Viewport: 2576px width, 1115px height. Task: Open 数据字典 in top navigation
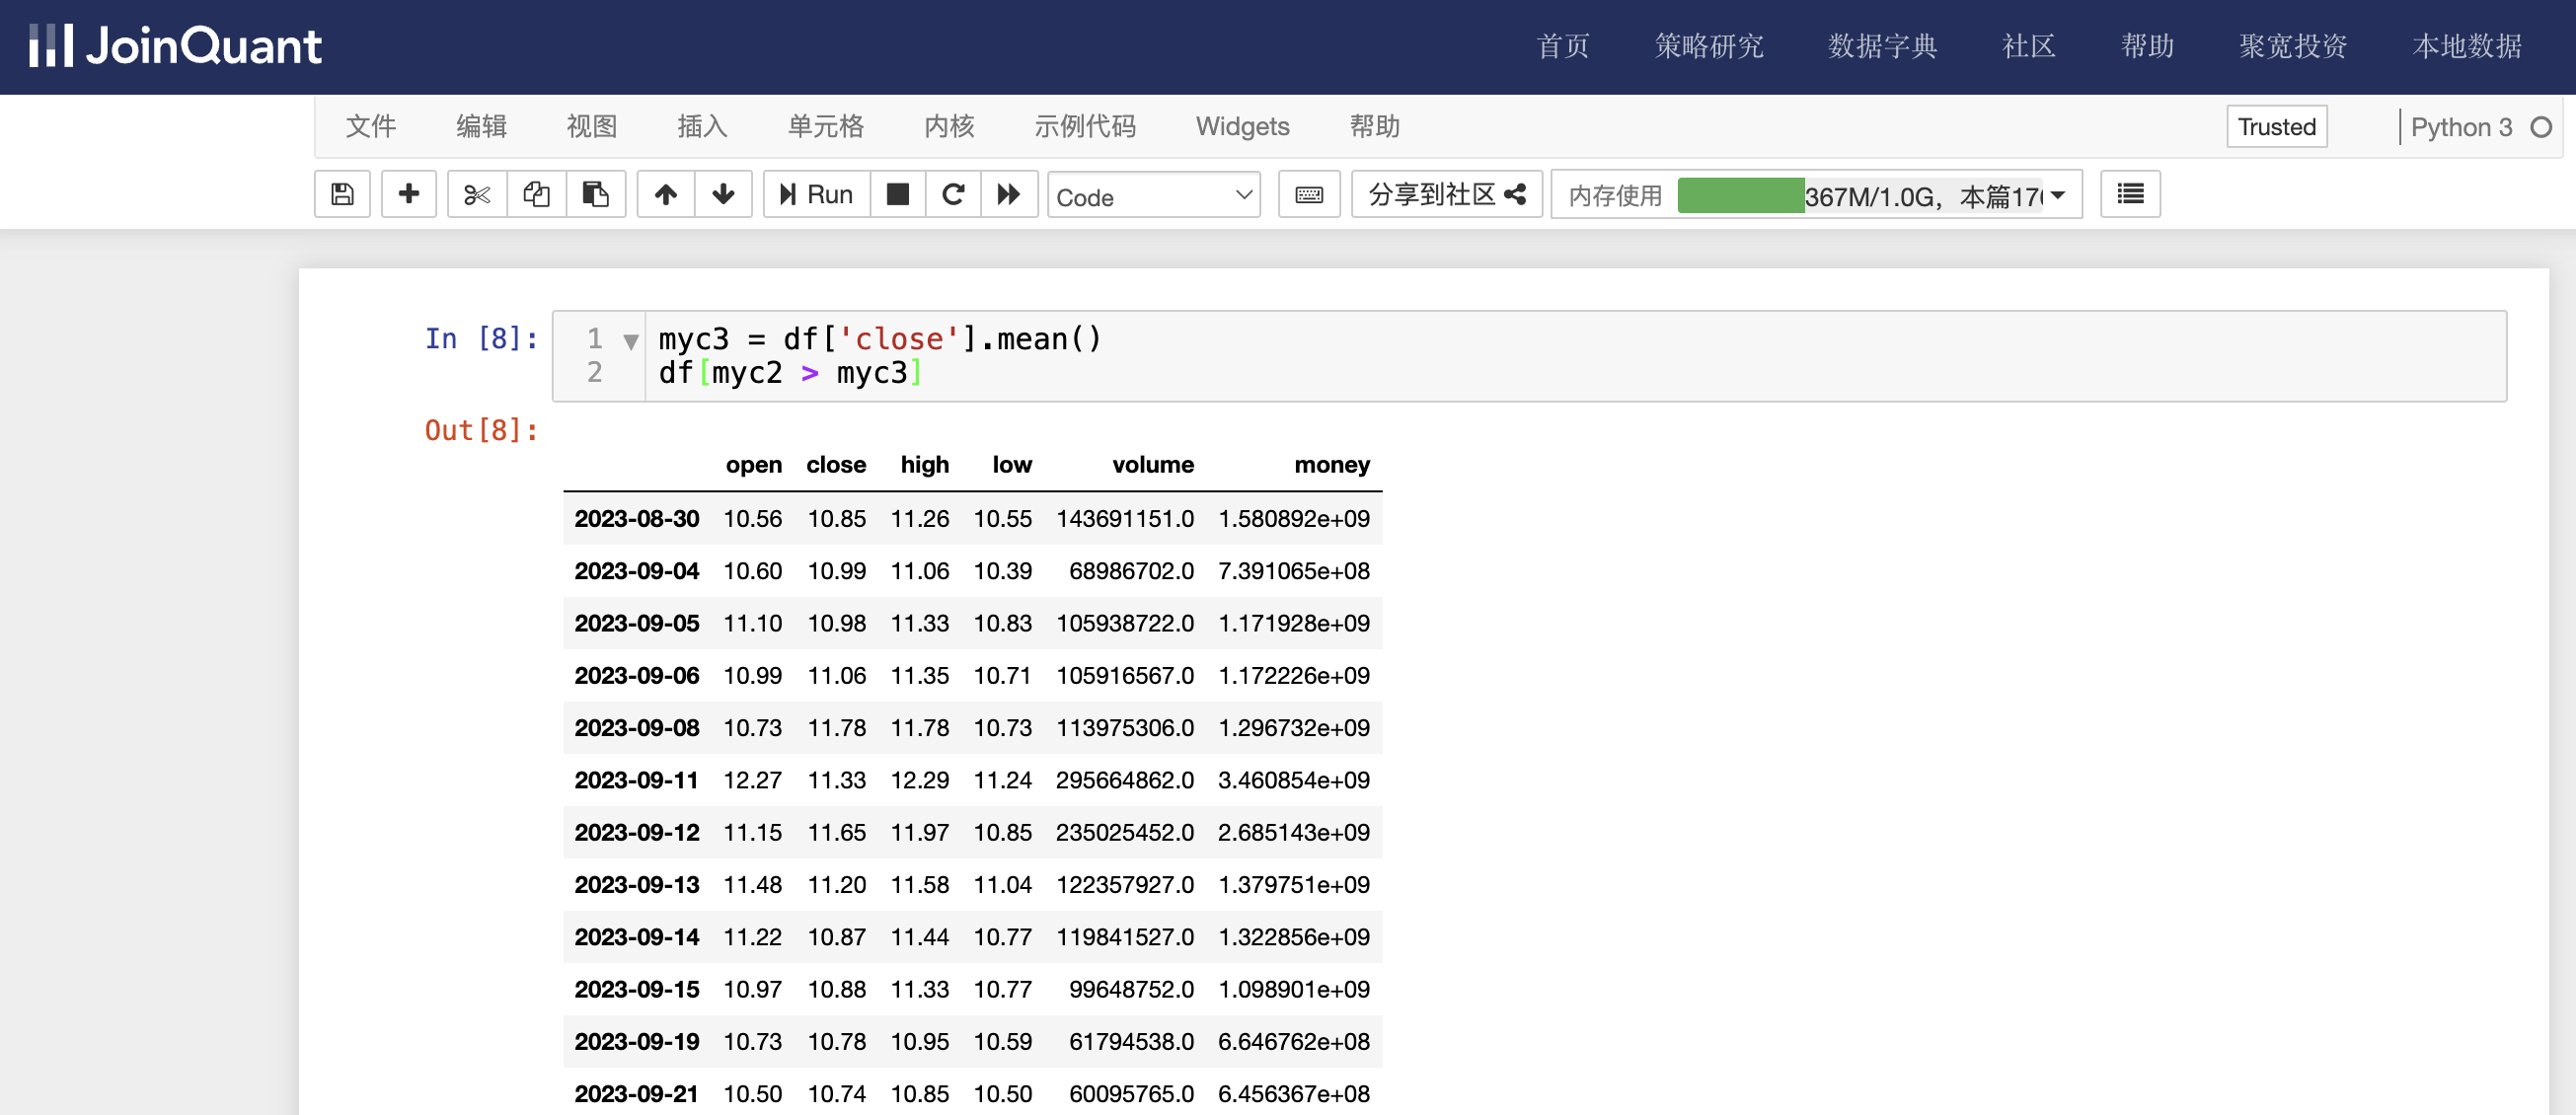pos(1882,46)
